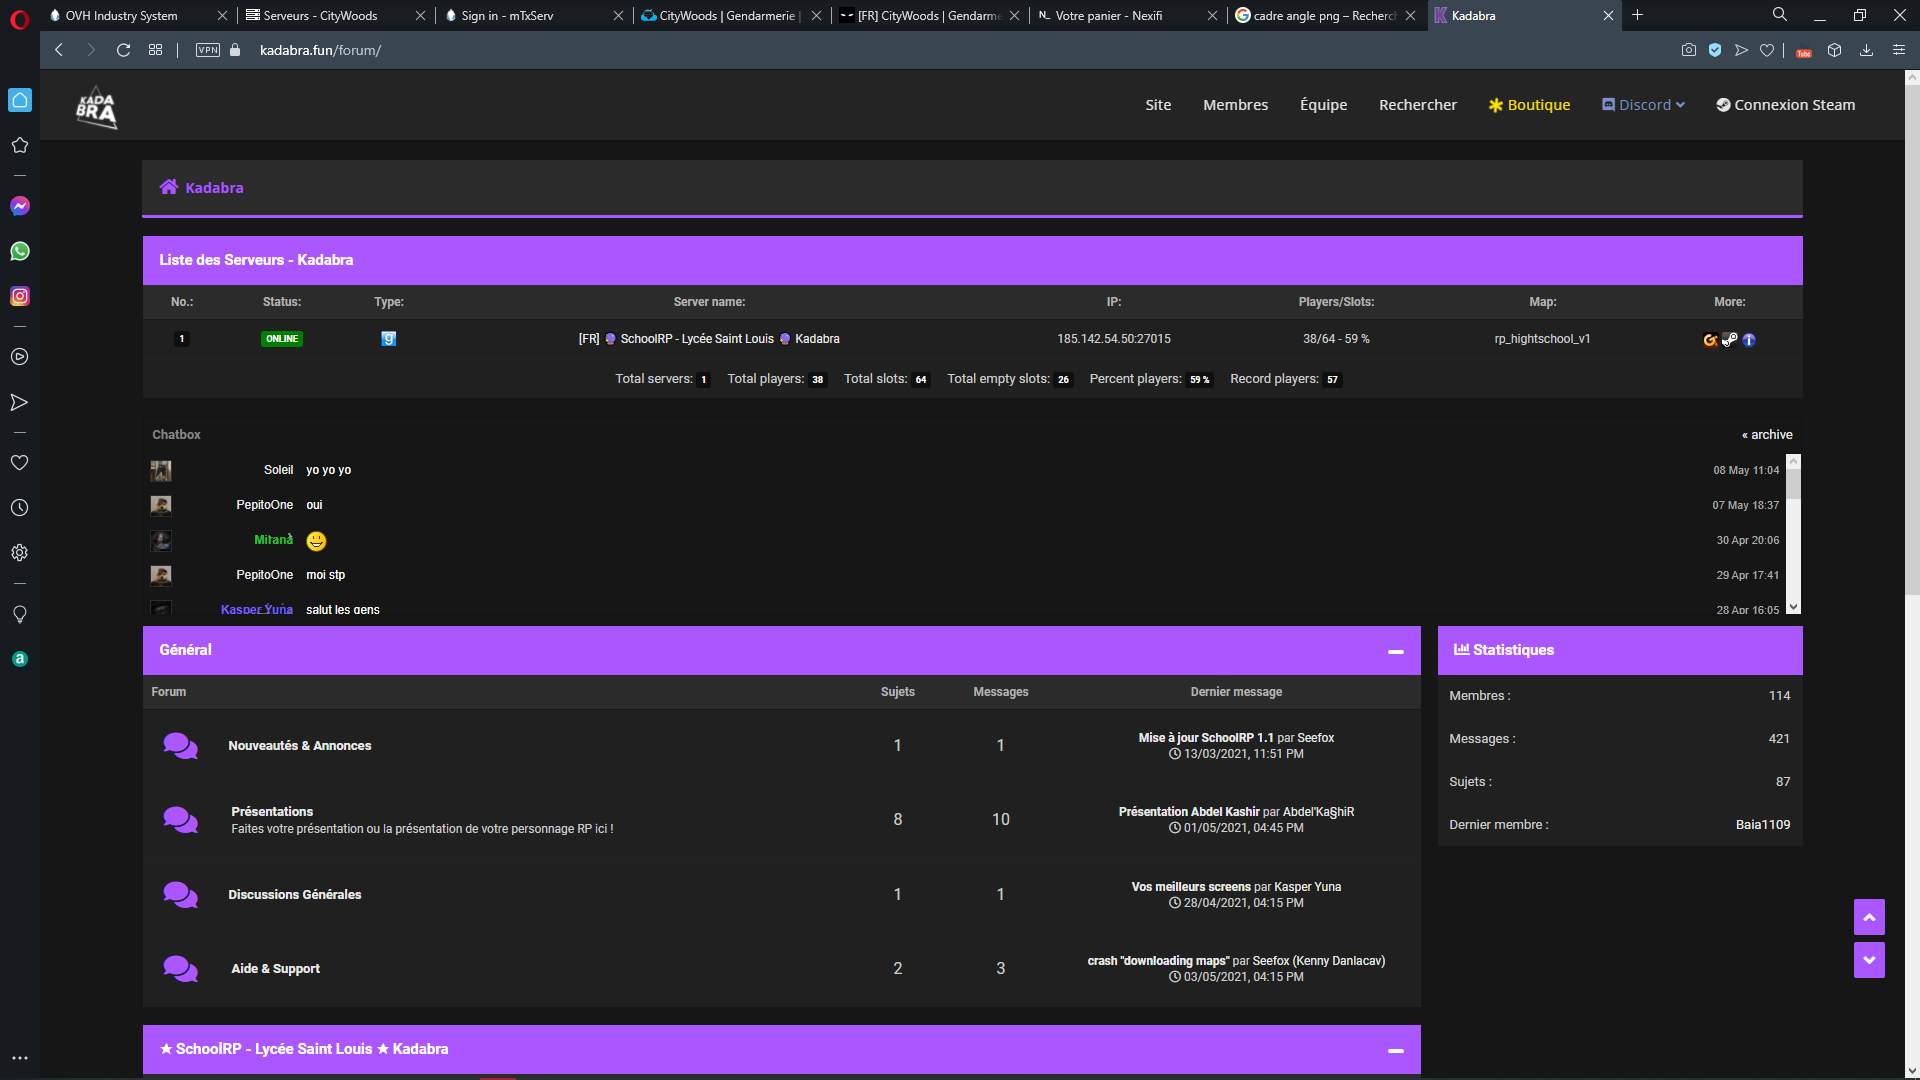Image resolution: width=1920 pixels, height=1080 pixels.
Task: Click the Garry's Mod type icon in the server row
Action: pos(389,339)
